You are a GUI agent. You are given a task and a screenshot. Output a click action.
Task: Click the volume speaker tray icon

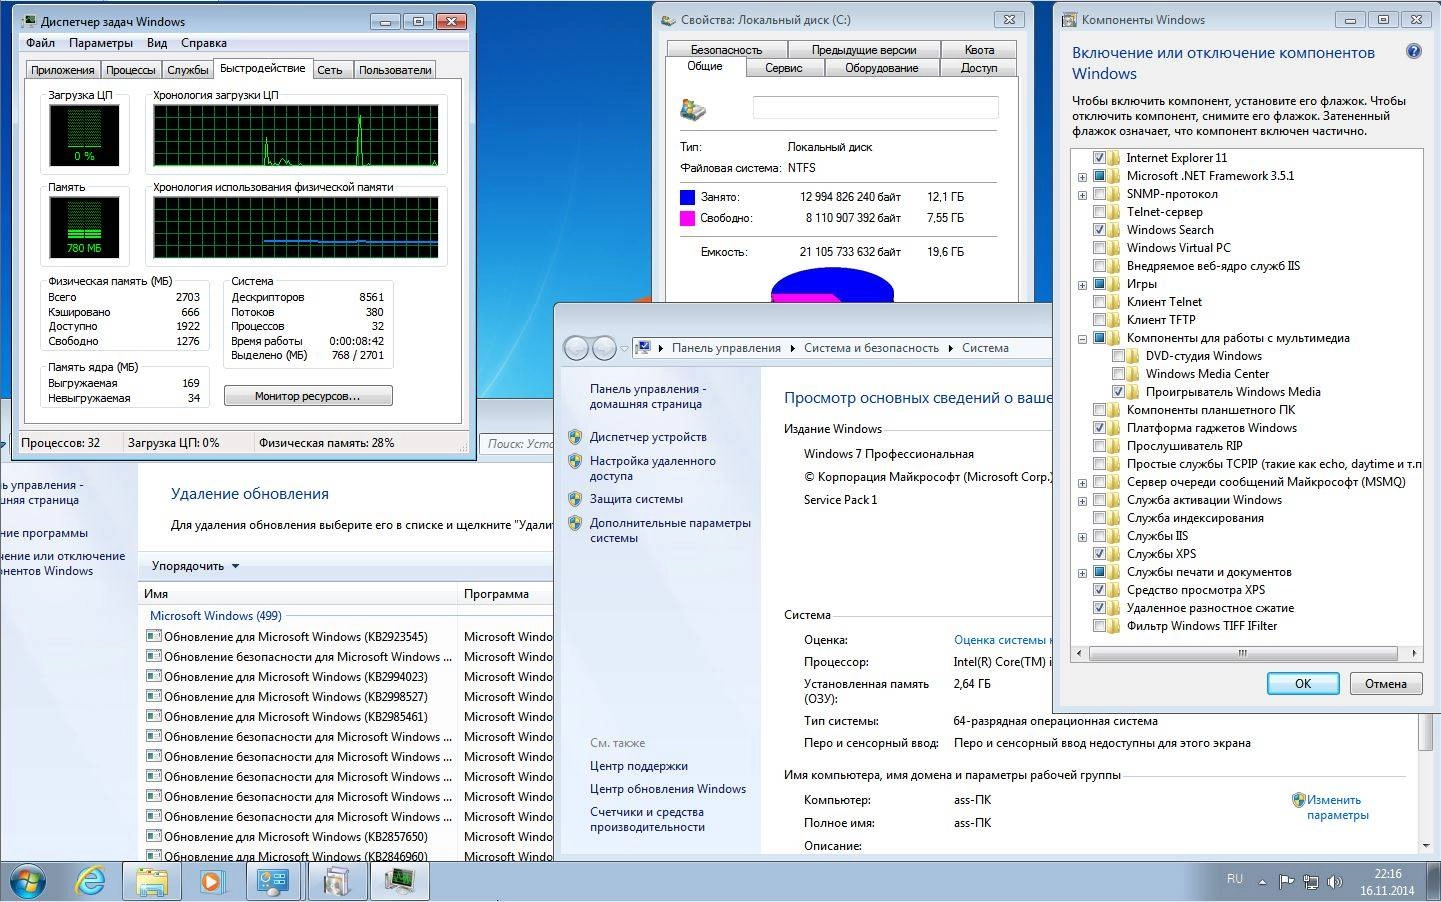[x=1334, y=882]
